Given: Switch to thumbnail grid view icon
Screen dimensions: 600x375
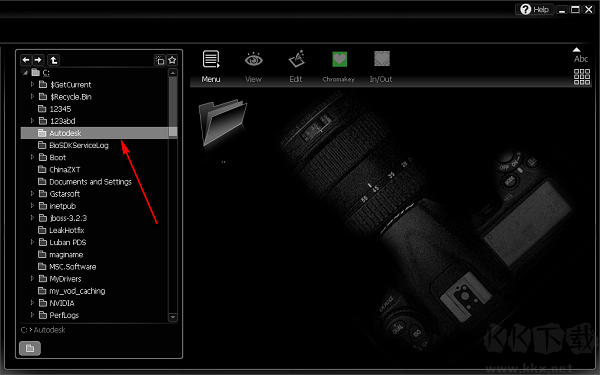Looking at the screenshot, I should [582, 77].
